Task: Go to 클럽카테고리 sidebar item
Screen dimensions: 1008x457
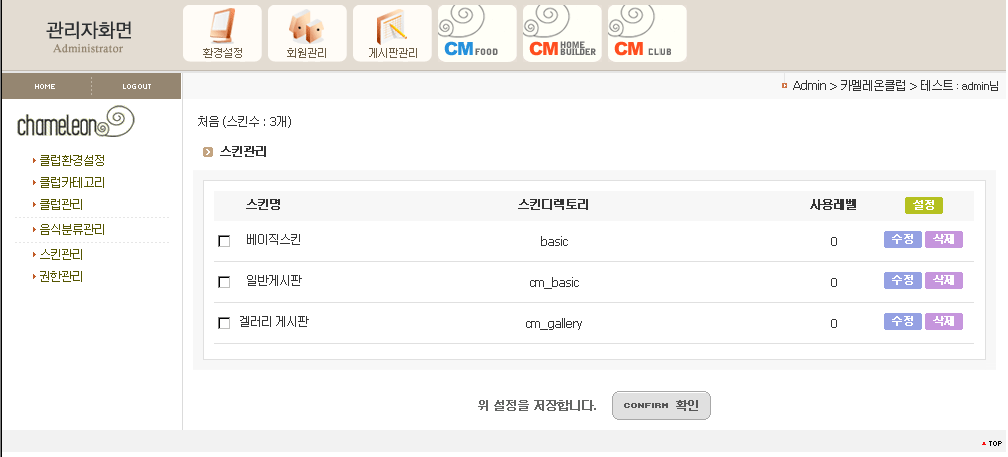Action: [x=72, y=183]
